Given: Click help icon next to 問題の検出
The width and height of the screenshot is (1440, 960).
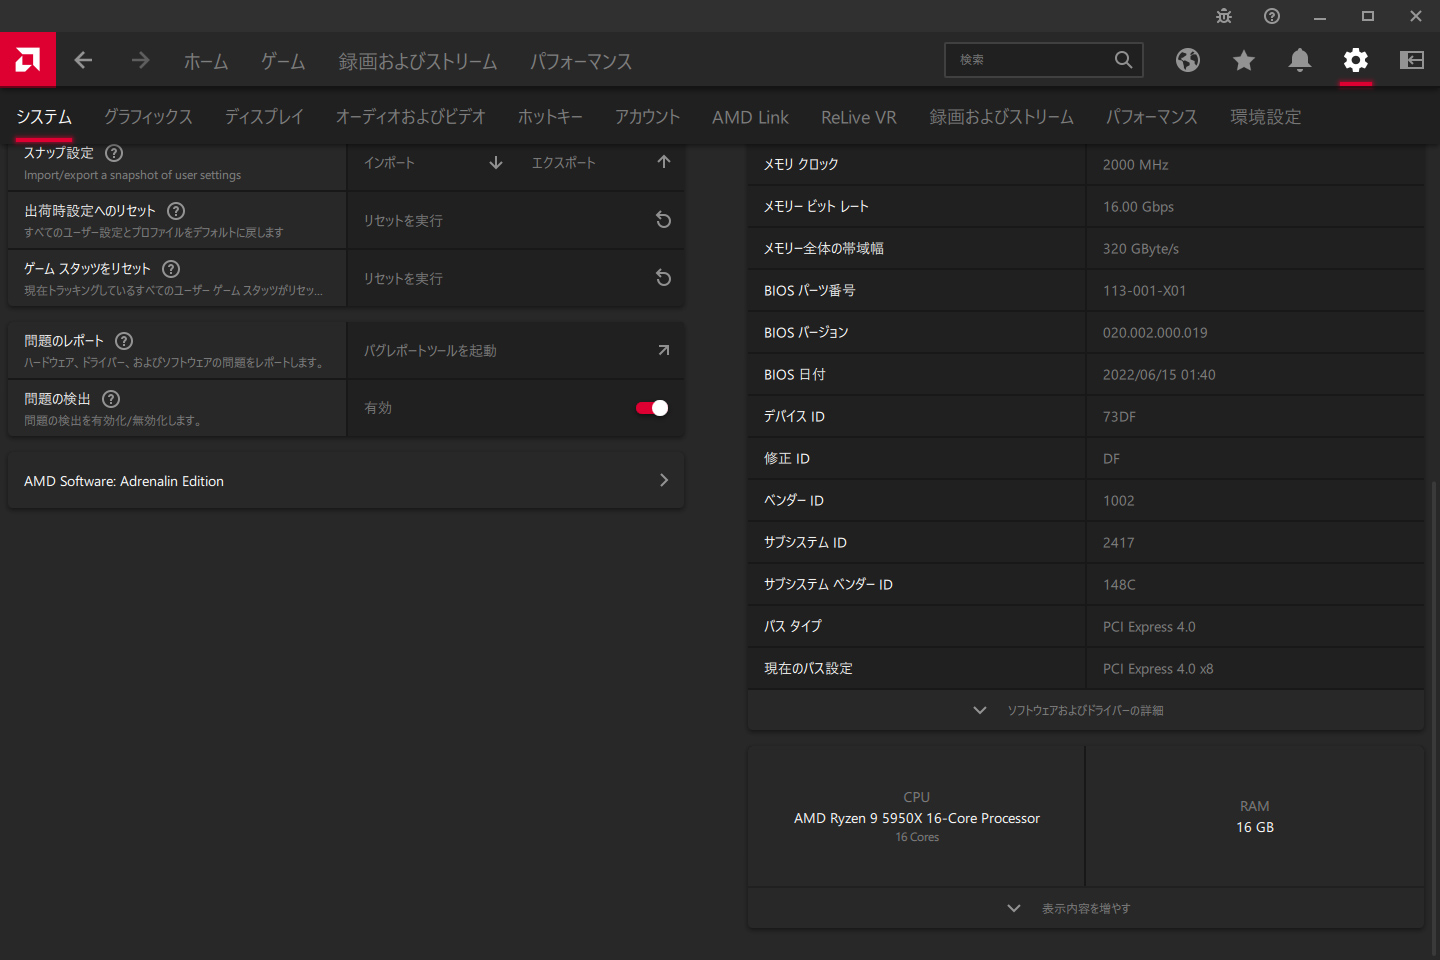Looking at the screenshot, I should click(111, 399).
